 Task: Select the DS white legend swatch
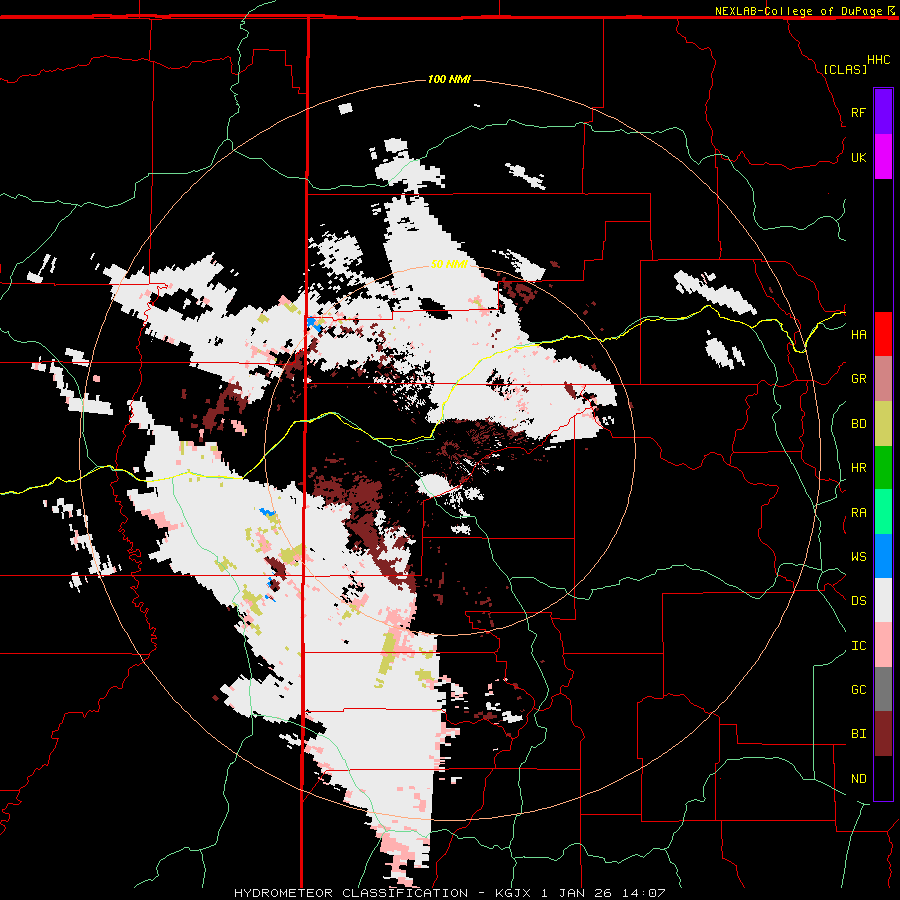click(x=883, y=600)
